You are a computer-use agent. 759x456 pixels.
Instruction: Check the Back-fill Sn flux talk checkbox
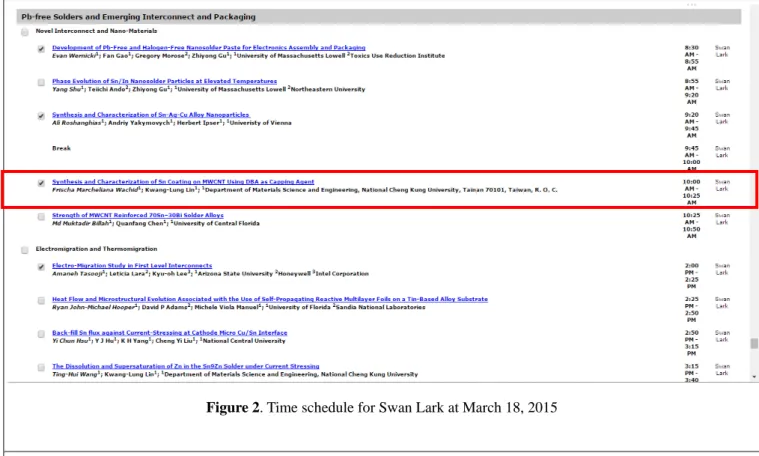tap(41, 334)
